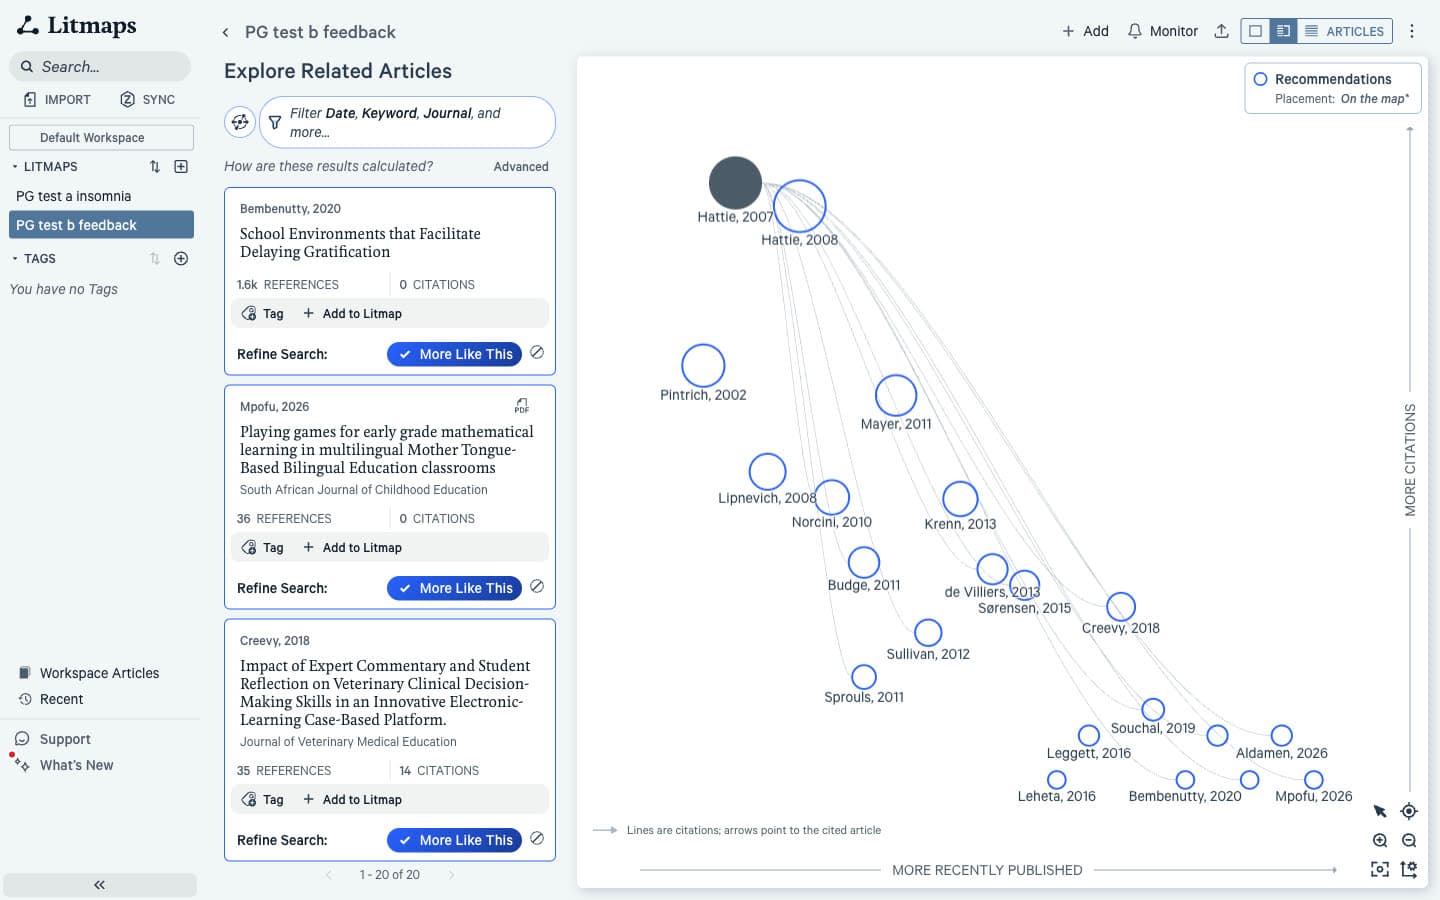Viewport: 1440px width, 900px height.
Task: Switch to map-only view layout
Action: click(x=1255, y=31)
